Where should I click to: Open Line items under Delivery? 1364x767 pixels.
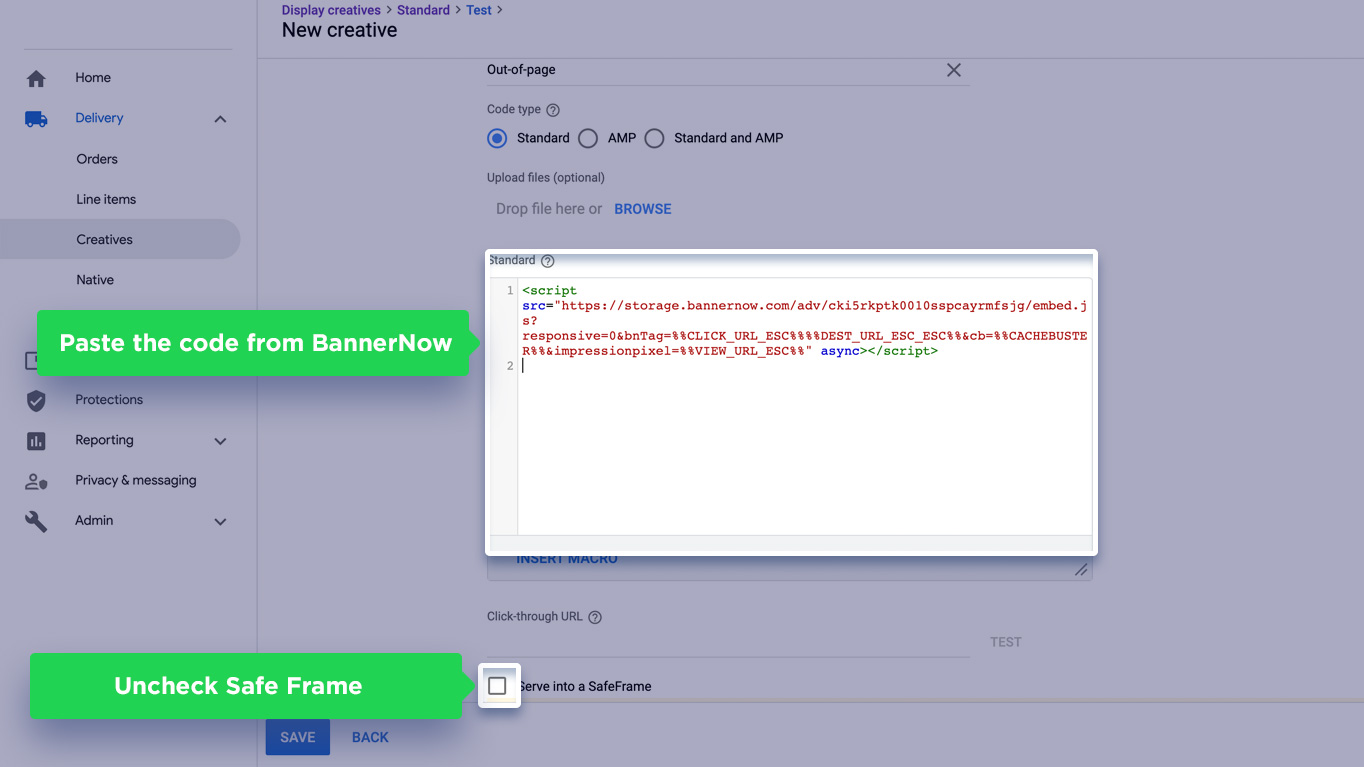(106, 199)
